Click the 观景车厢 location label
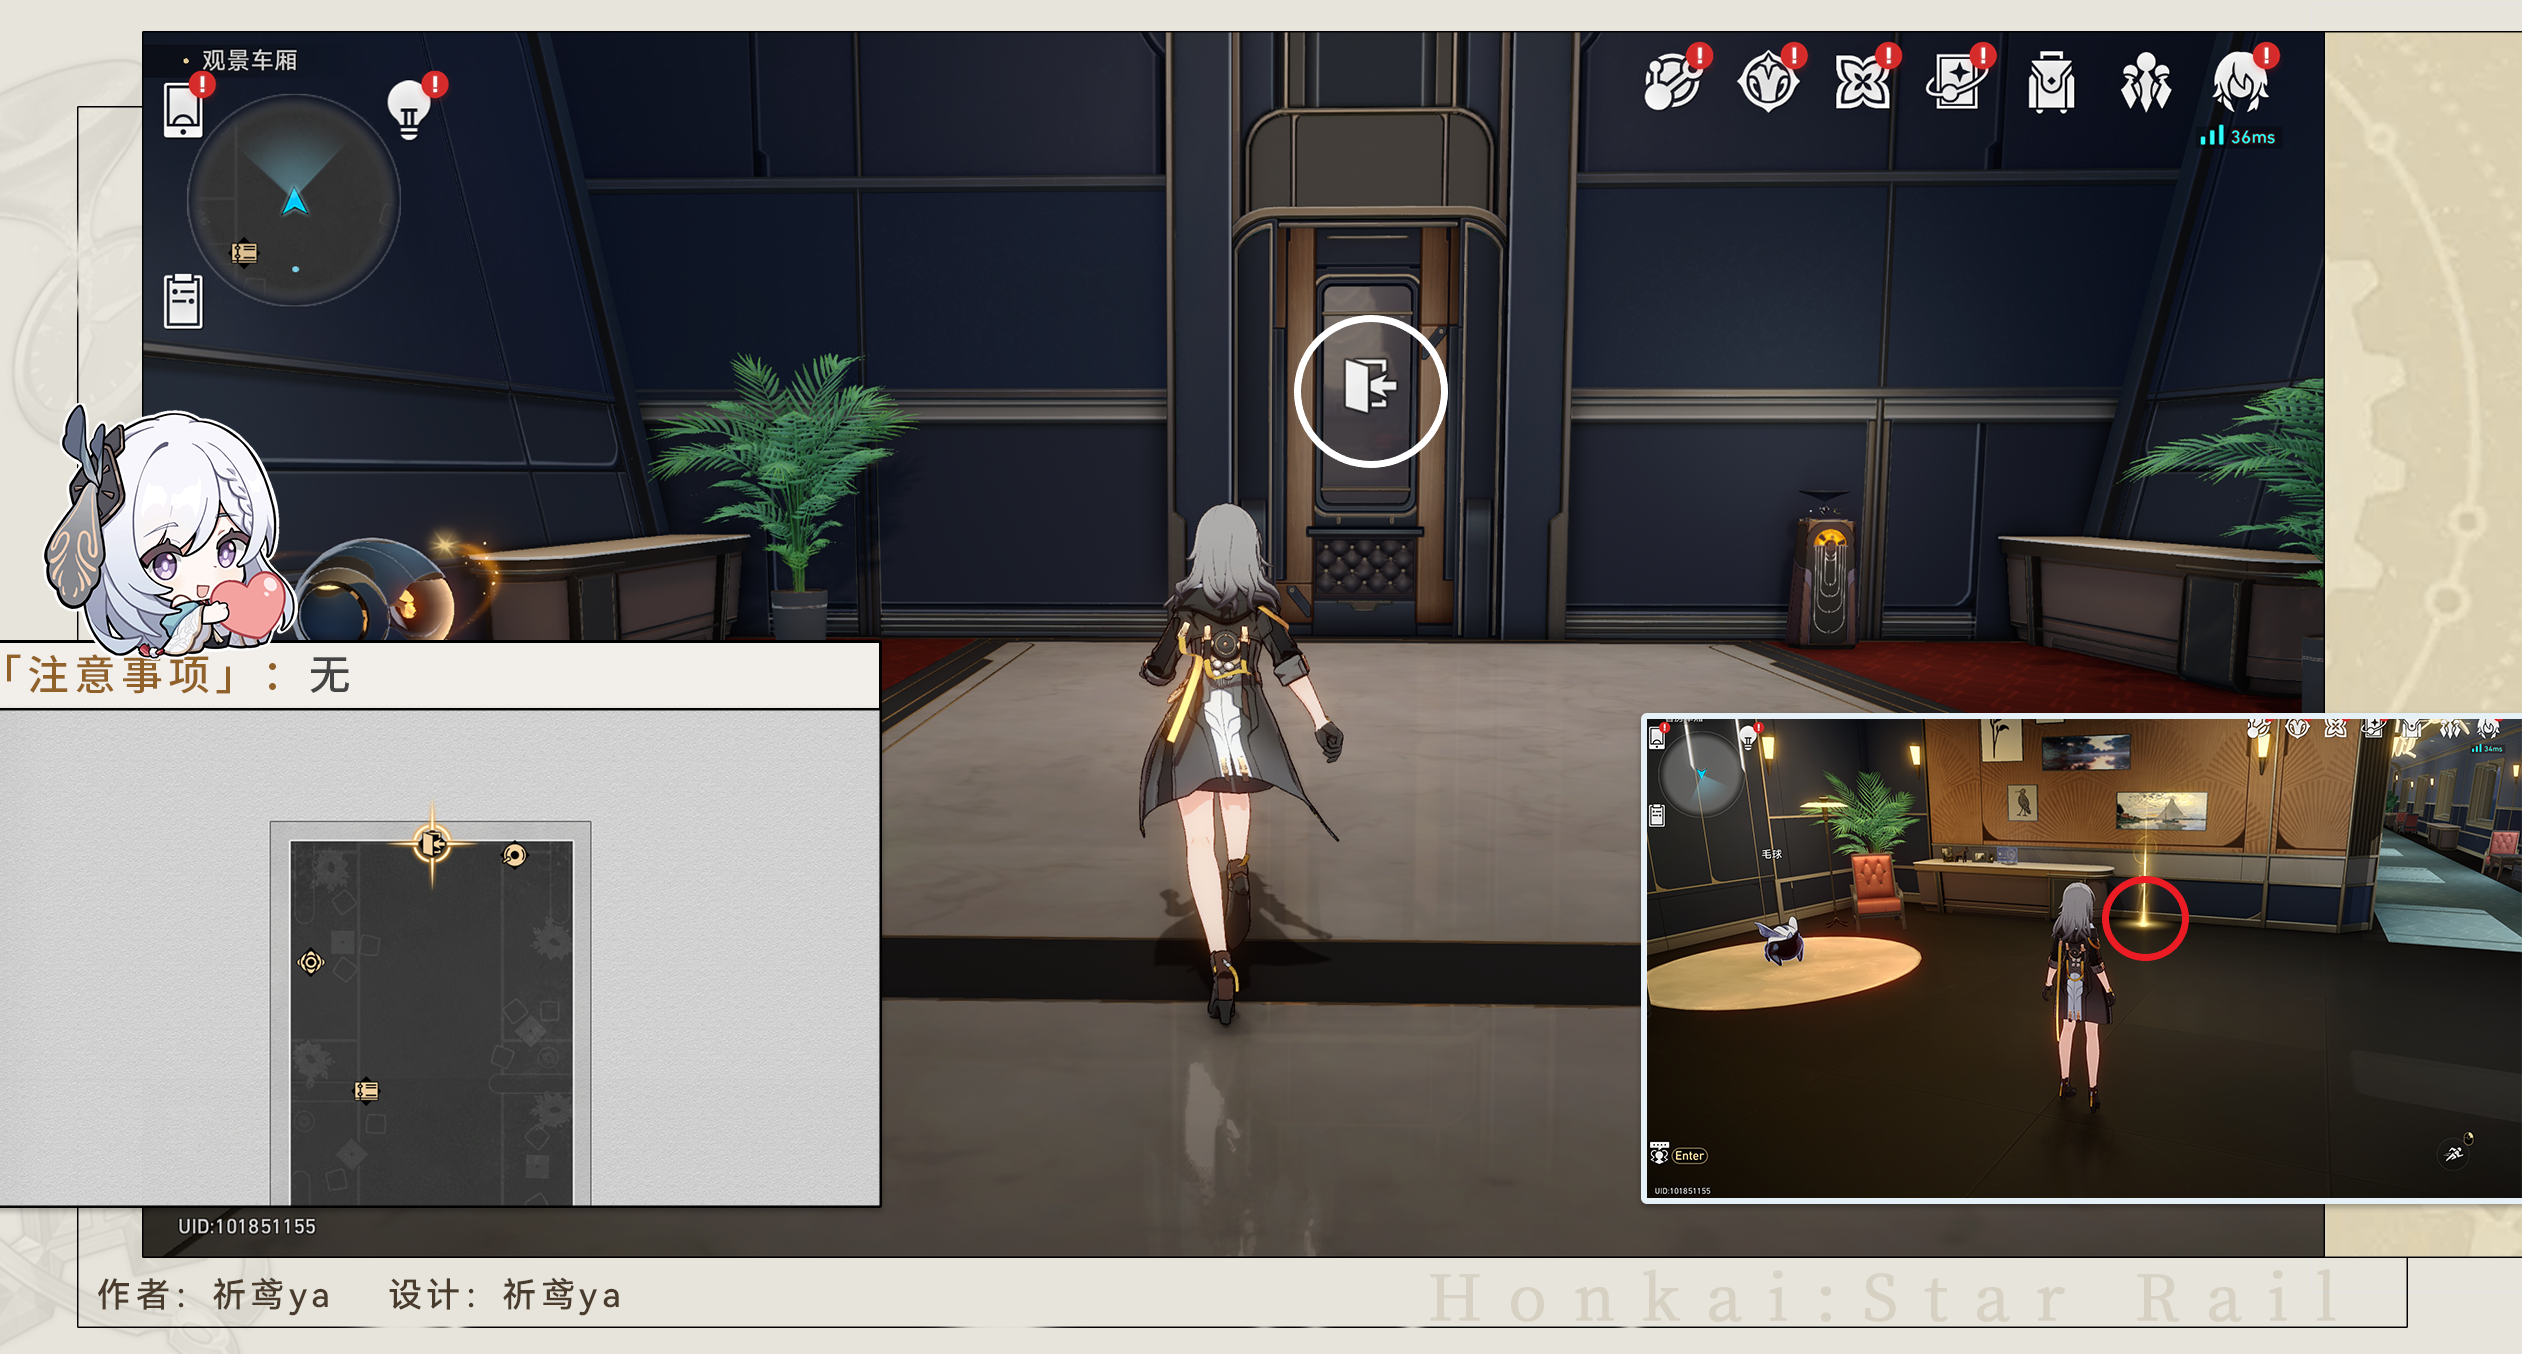The height and width of the screenshot is (1354, 2522). click(x=250, y=60)
